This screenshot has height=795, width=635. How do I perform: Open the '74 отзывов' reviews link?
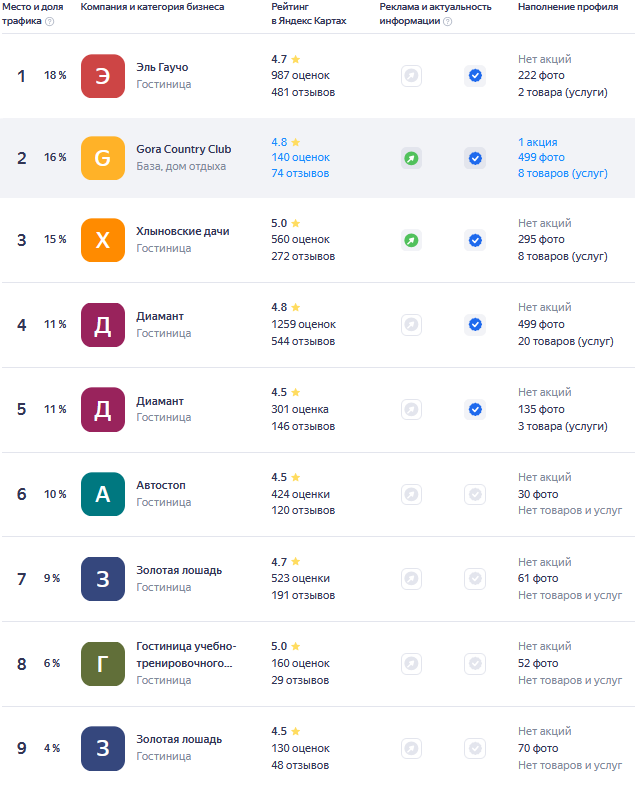point(300,173)
